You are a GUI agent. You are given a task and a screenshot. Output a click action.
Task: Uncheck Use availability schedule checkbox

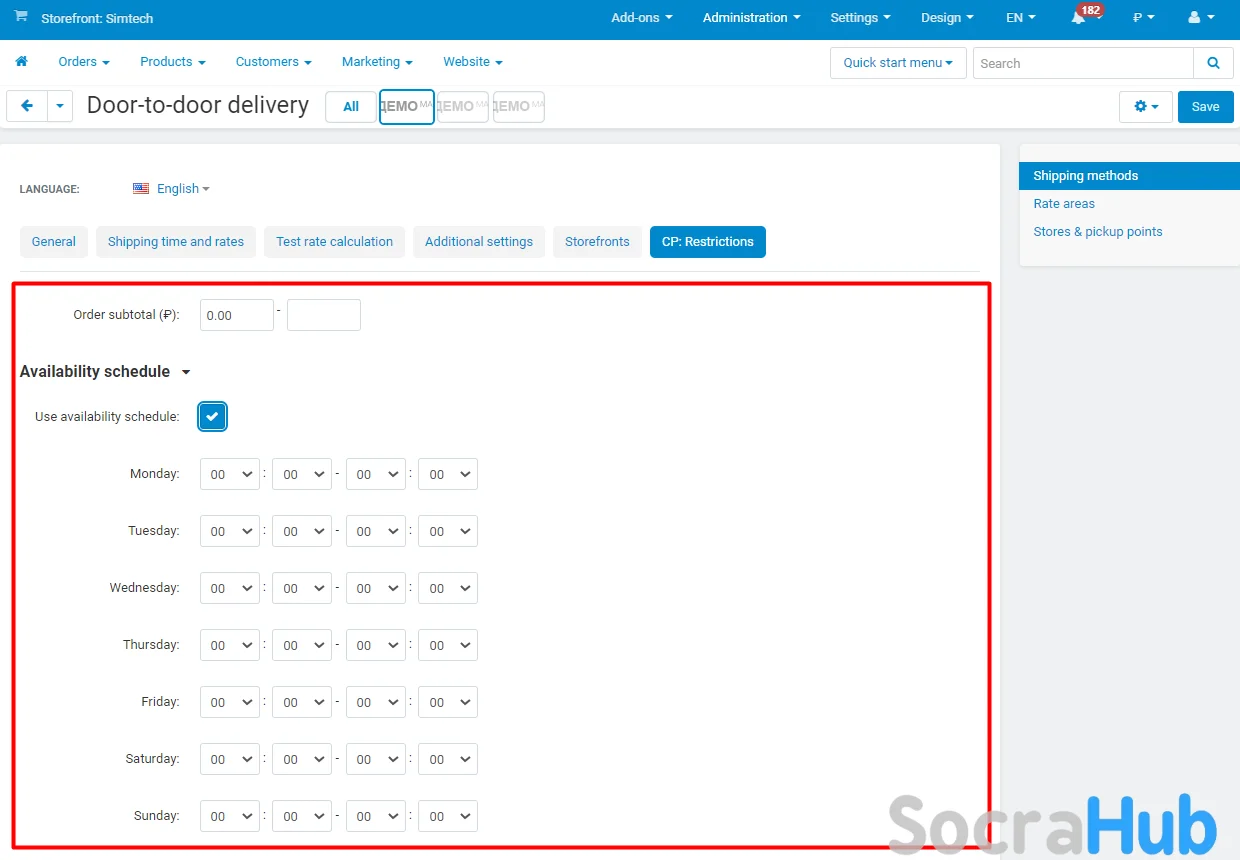212,417
